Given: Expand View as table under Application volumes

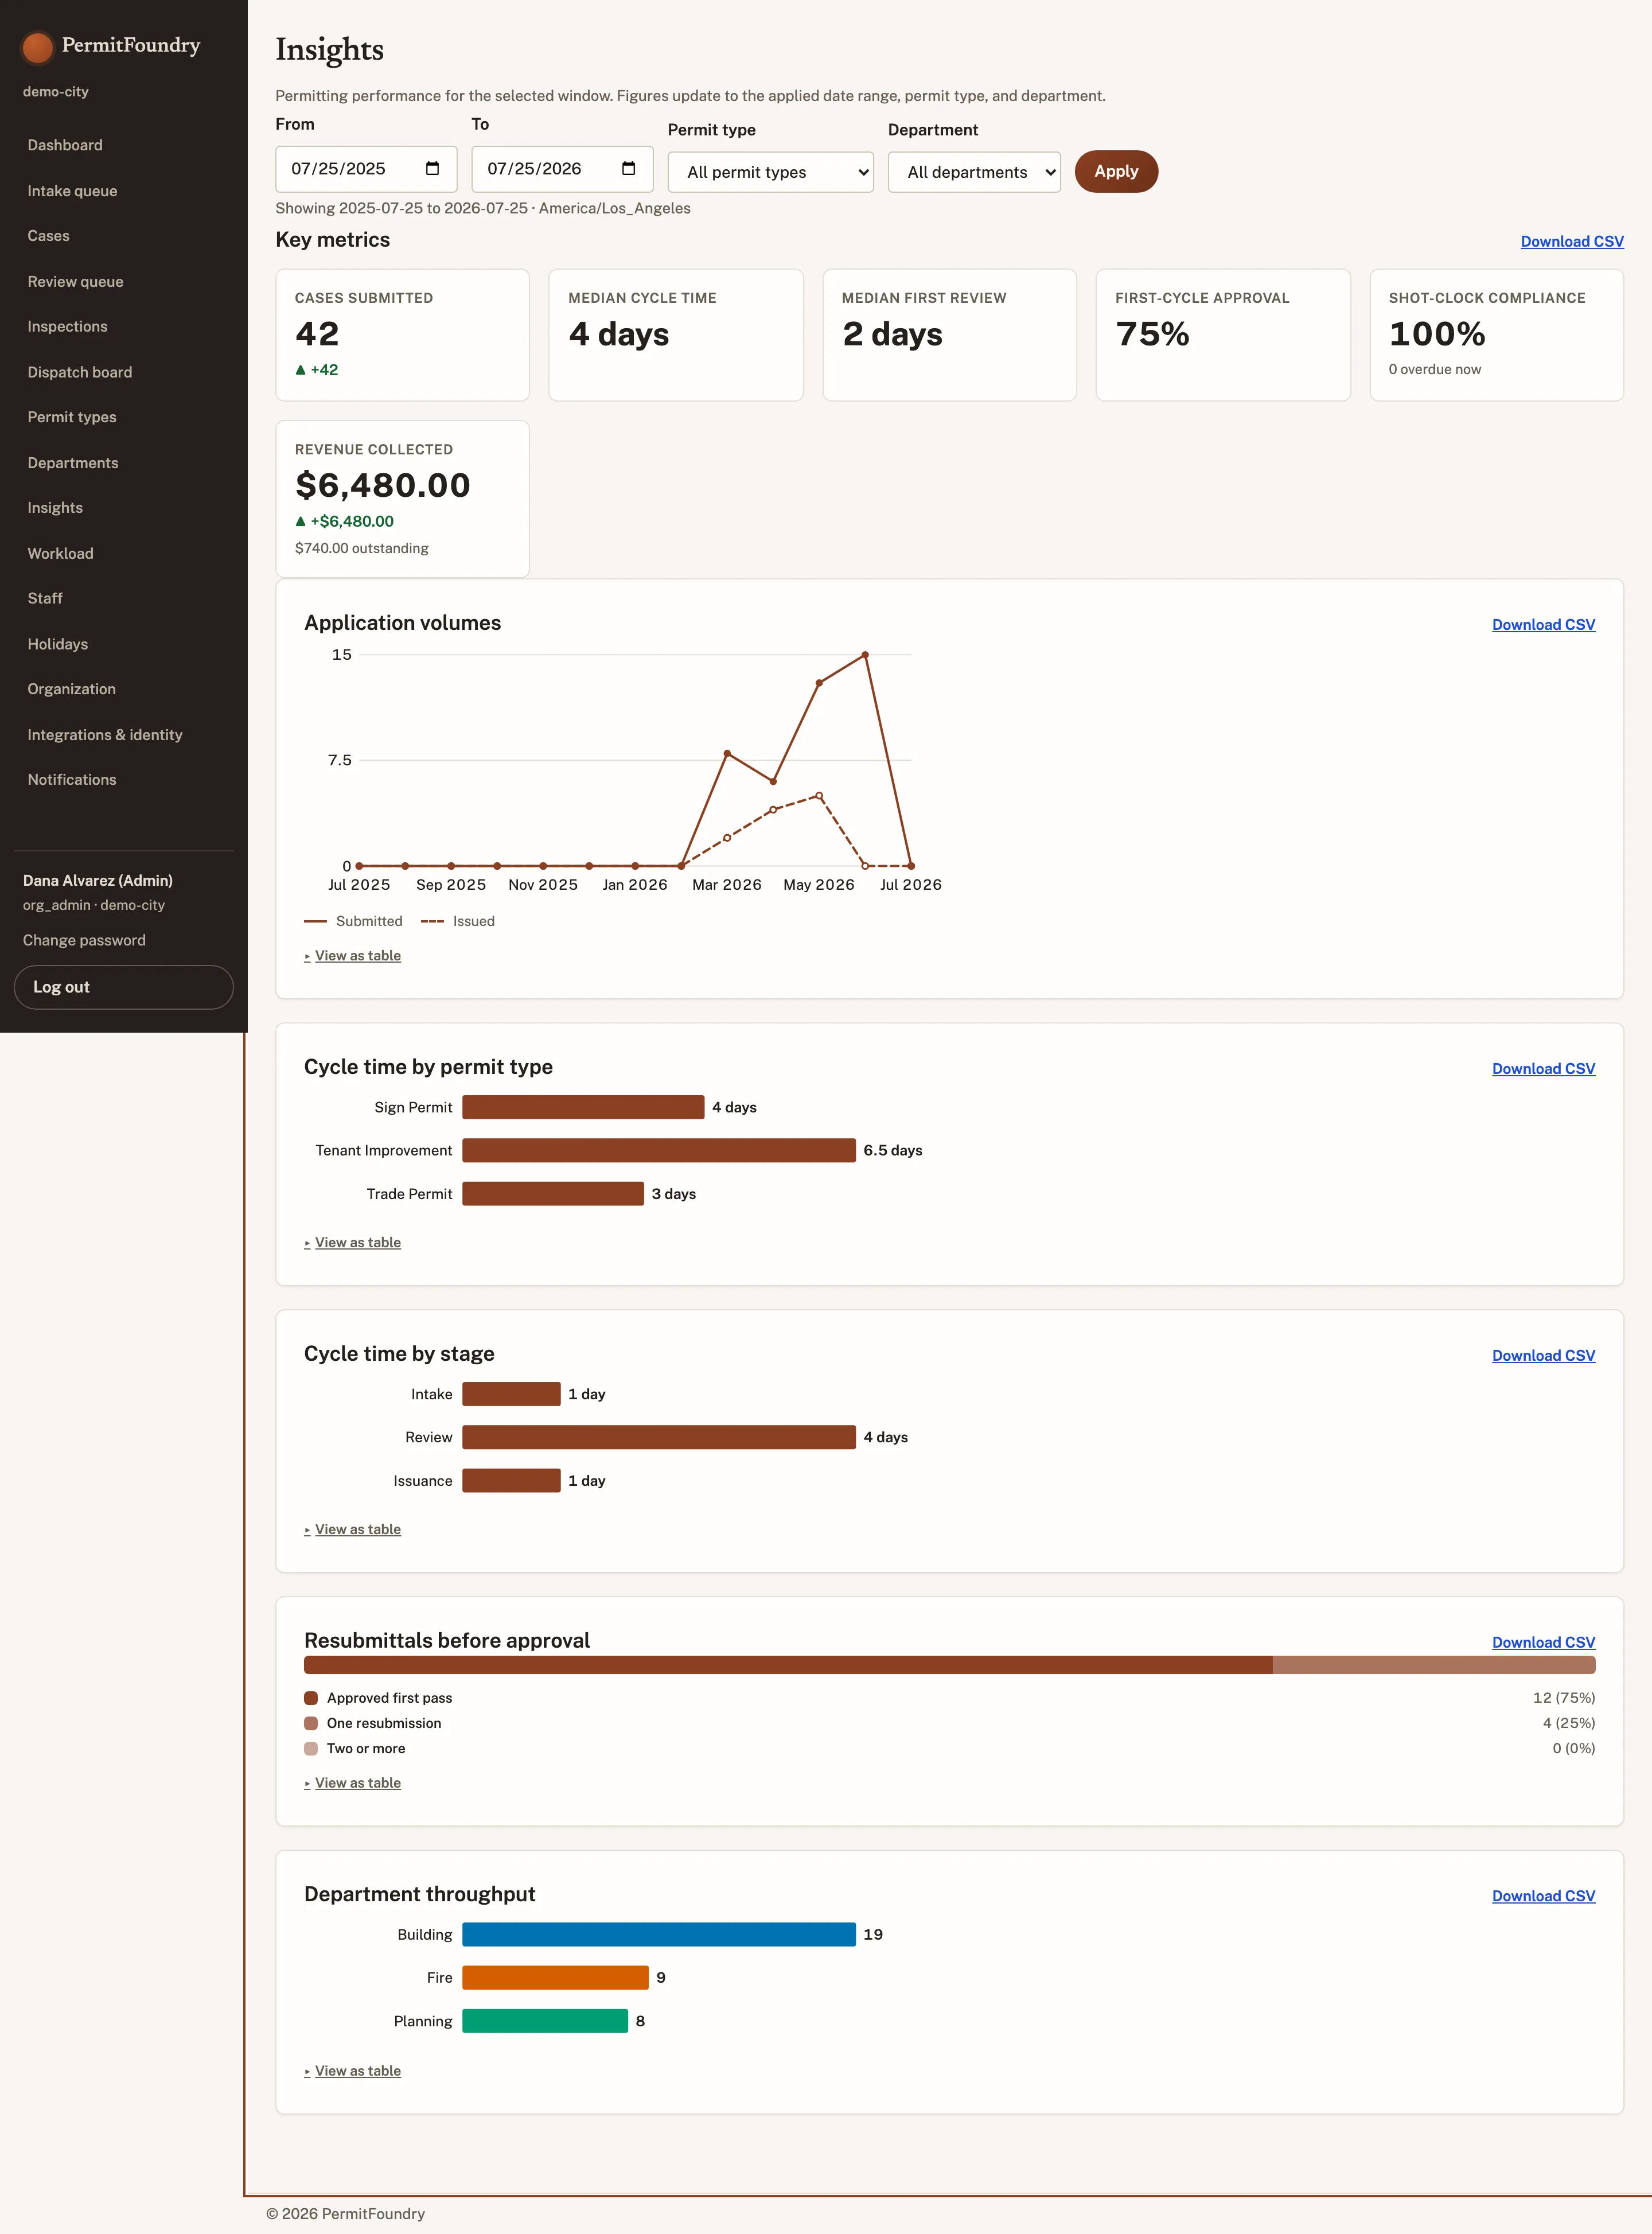Looking at the screenshot, I should [353, 955].
